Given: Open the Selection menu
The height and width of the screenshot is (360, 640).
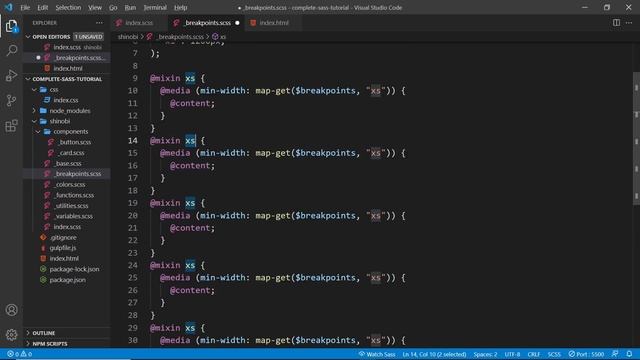Looking at the screenshot, I should coord(68,7).
